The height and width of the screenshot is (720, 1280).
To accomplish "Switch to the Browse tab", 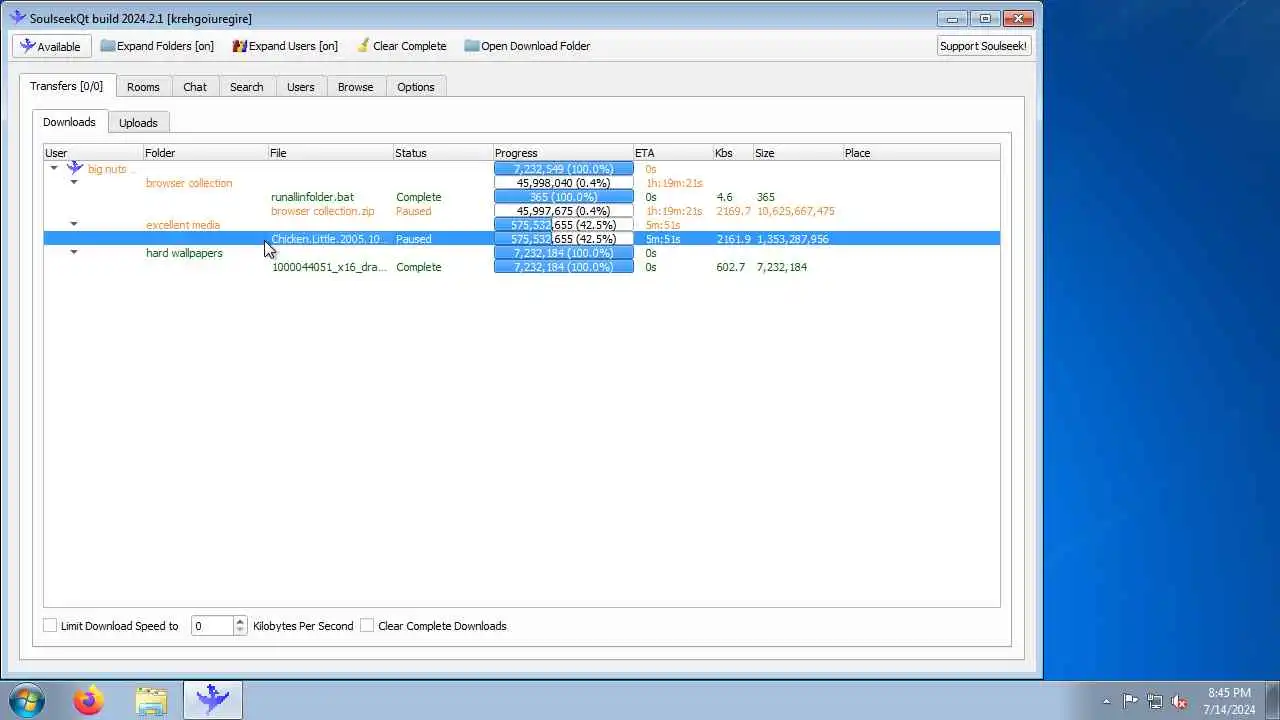I will click(355, 87).
